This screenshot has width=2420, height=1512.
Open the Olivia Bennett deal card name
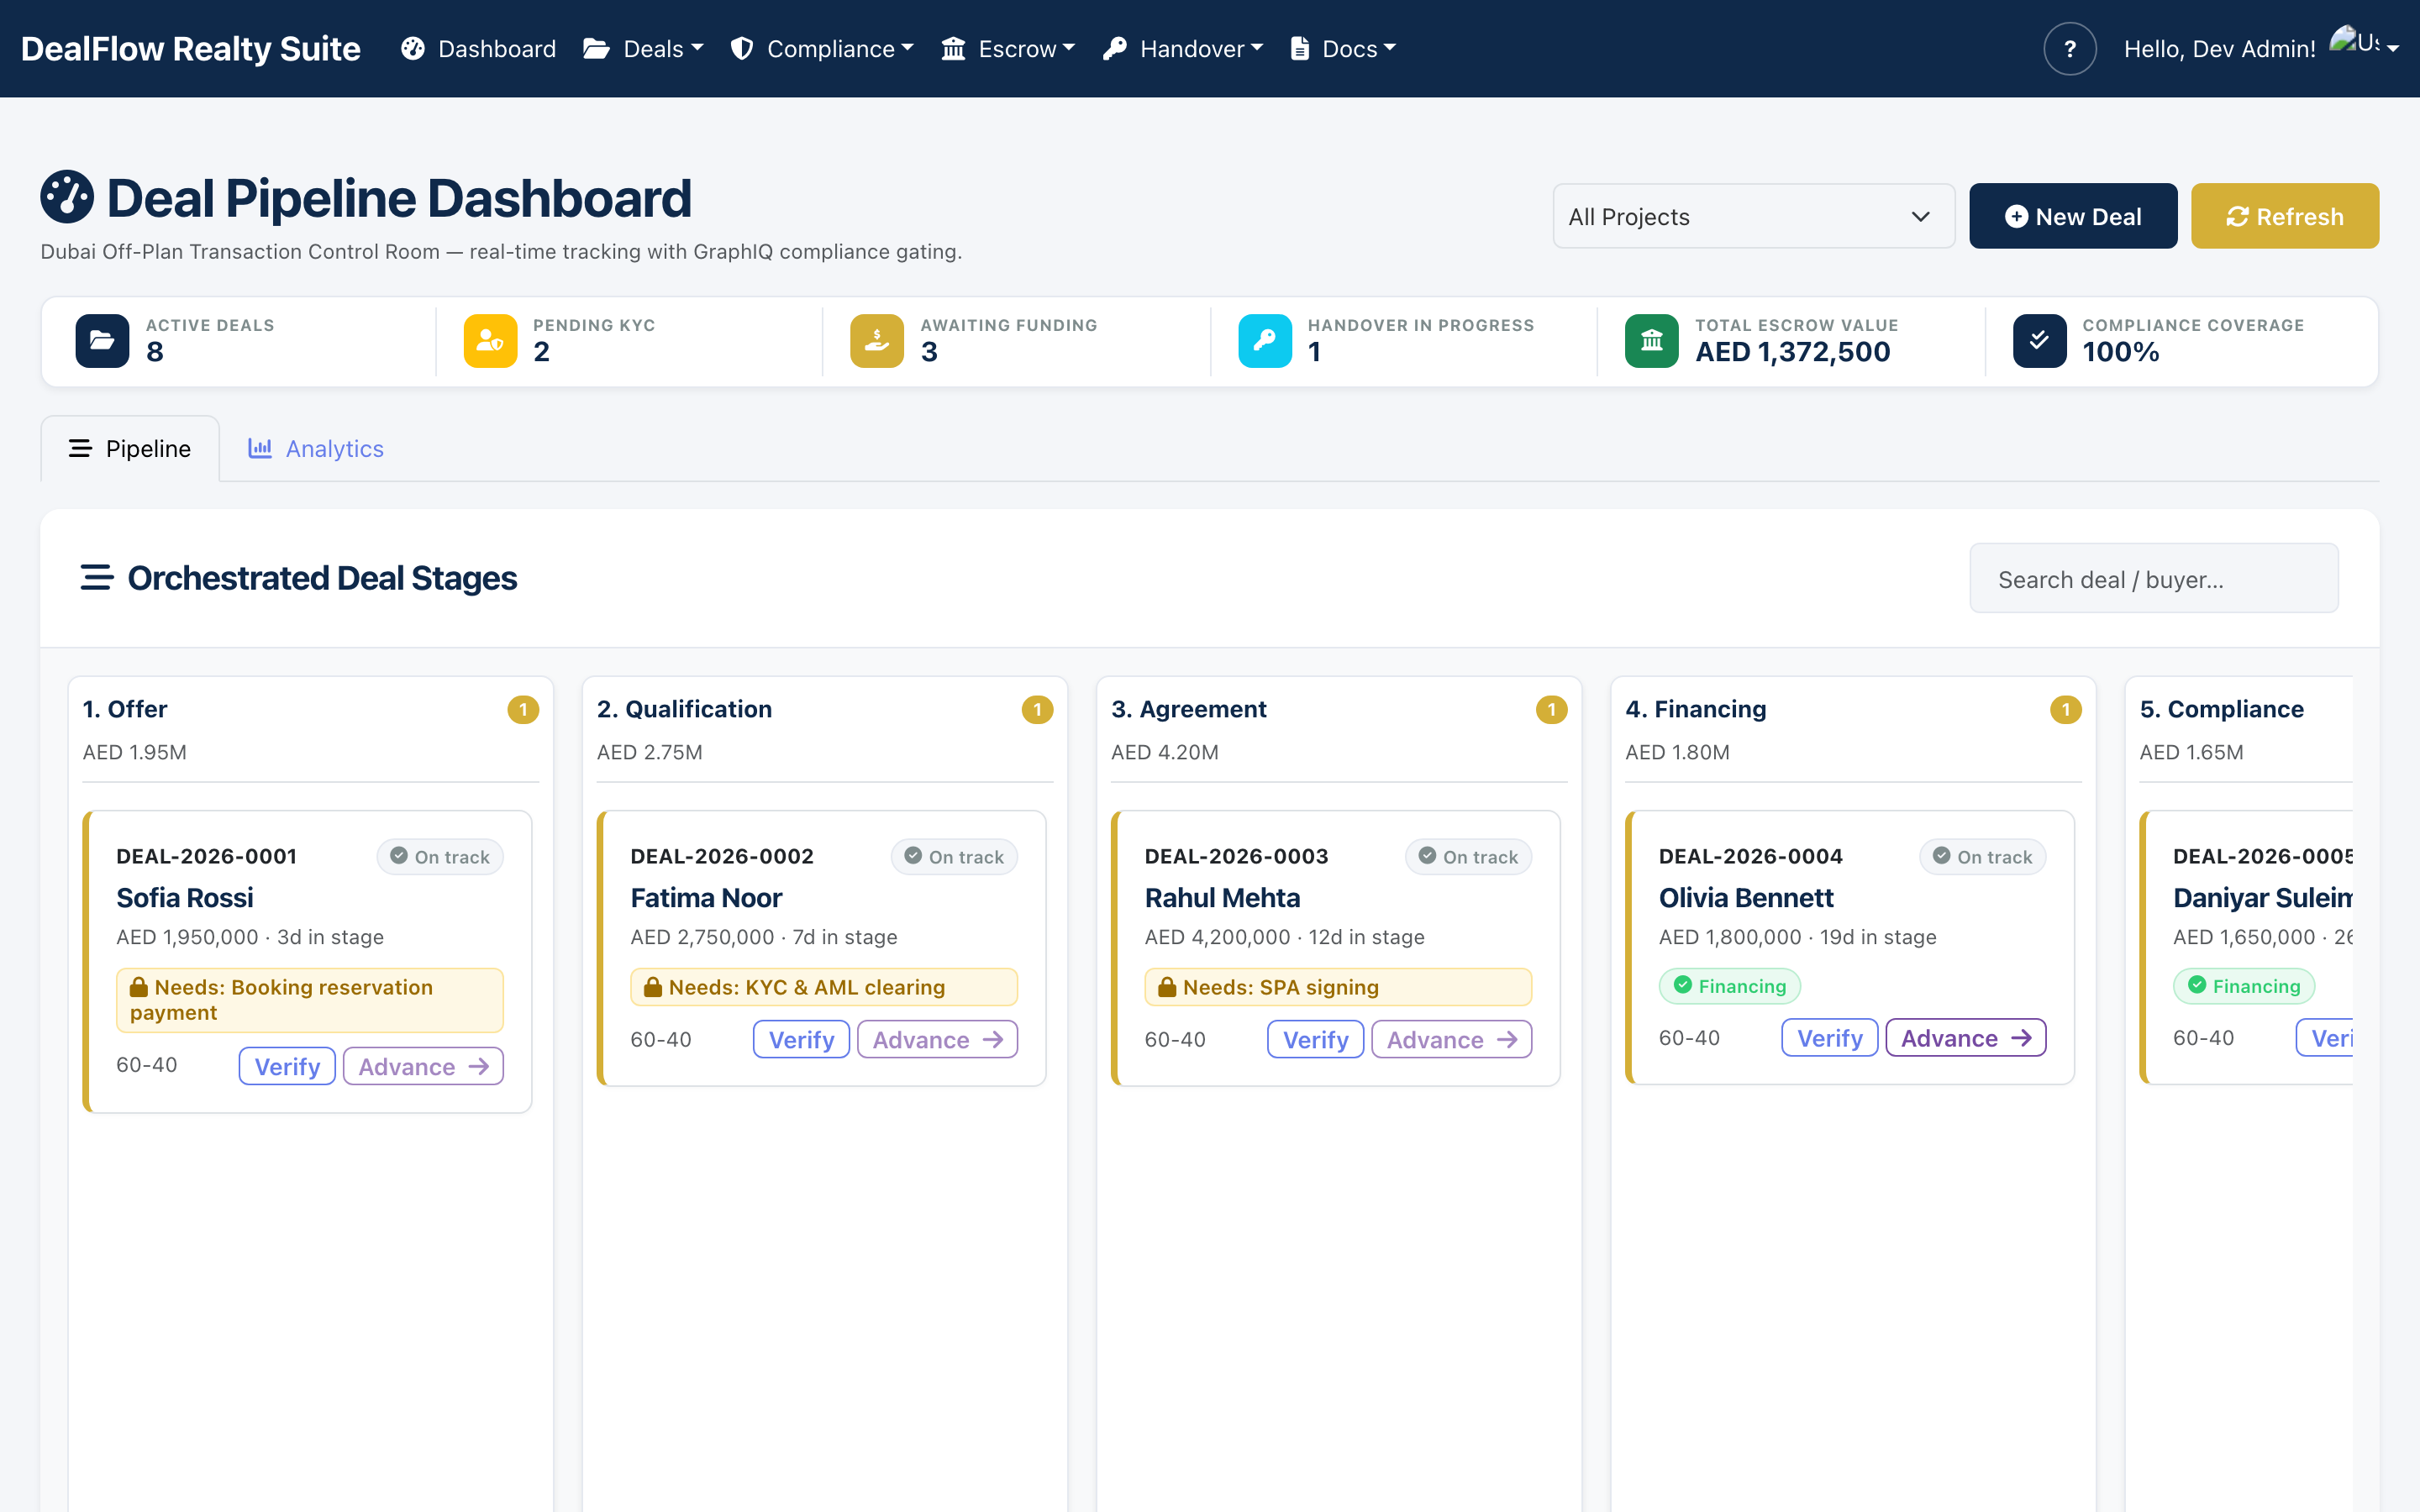click(x=1746, y=897)
